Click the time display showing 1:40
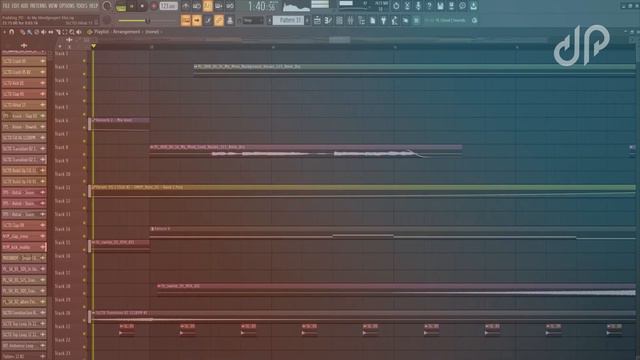The image size is (640, 360). click(262, 6)
